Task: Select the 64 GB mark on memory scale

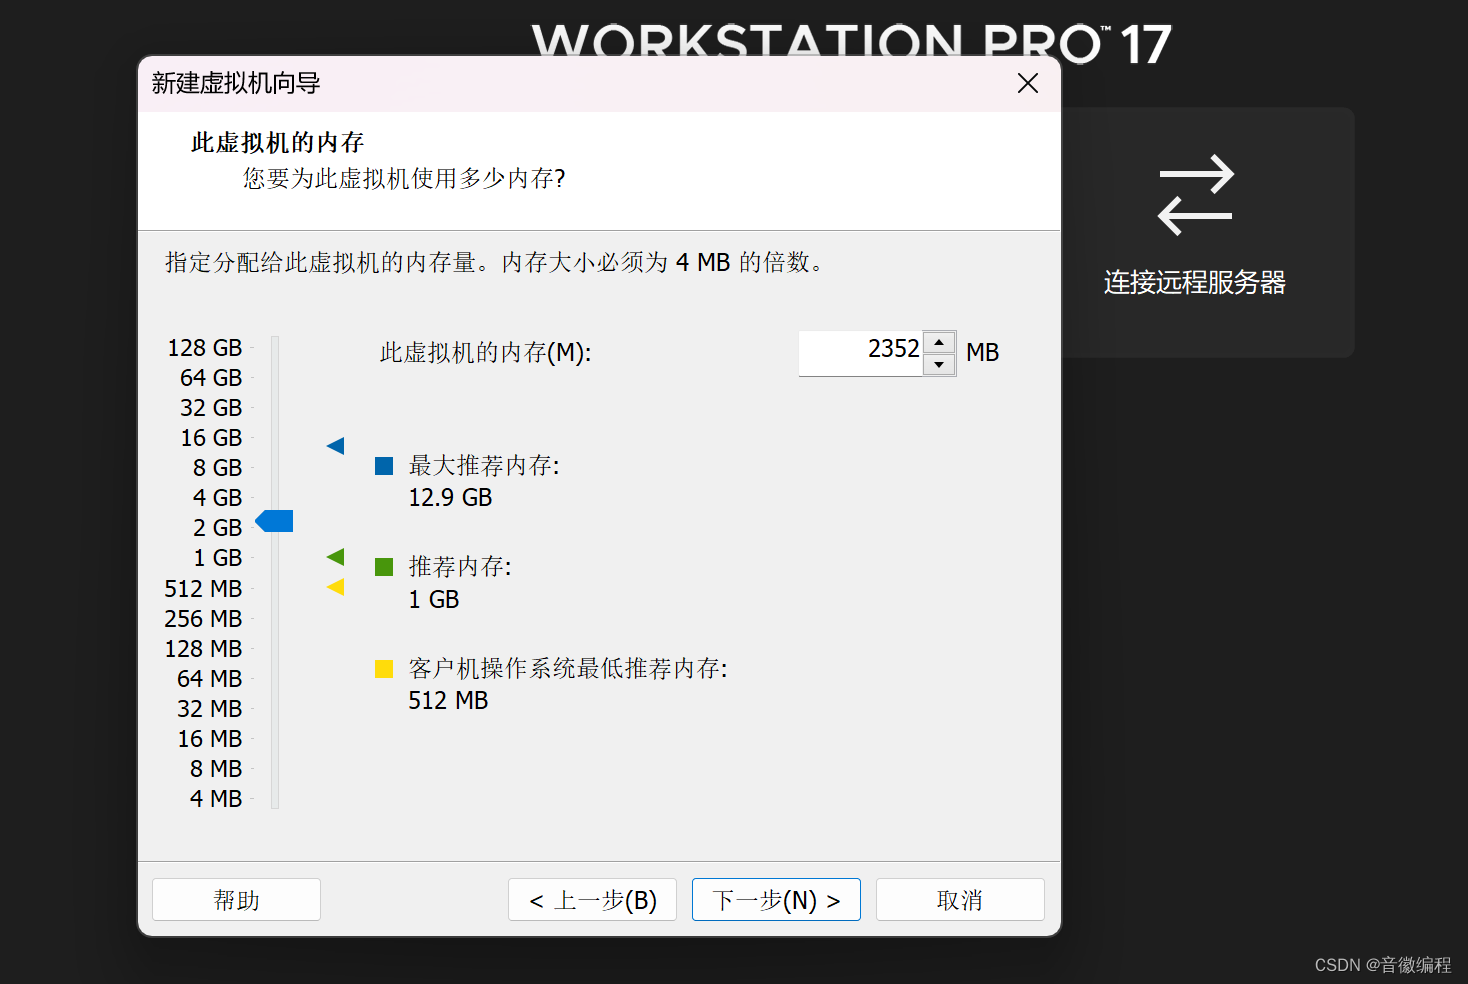Action: 211,378
